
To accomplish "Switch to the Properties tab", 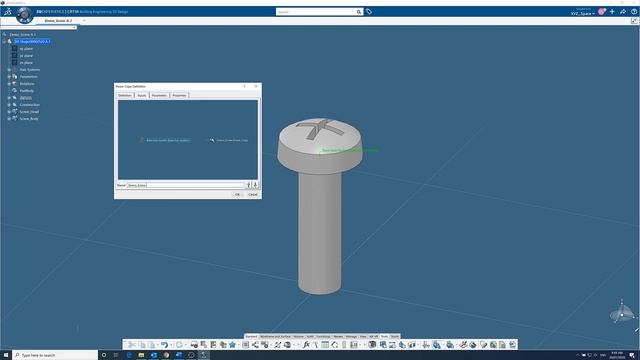I will pos(179,95).
